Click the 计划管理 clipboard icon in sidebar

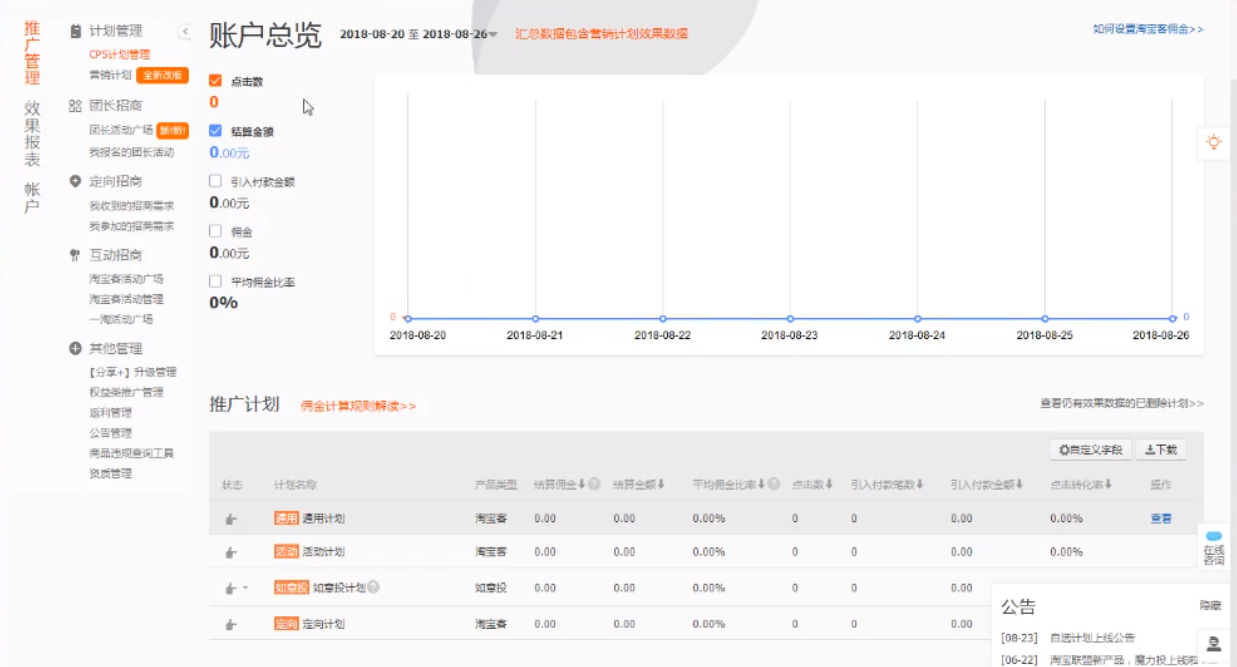tap(75, 32)
